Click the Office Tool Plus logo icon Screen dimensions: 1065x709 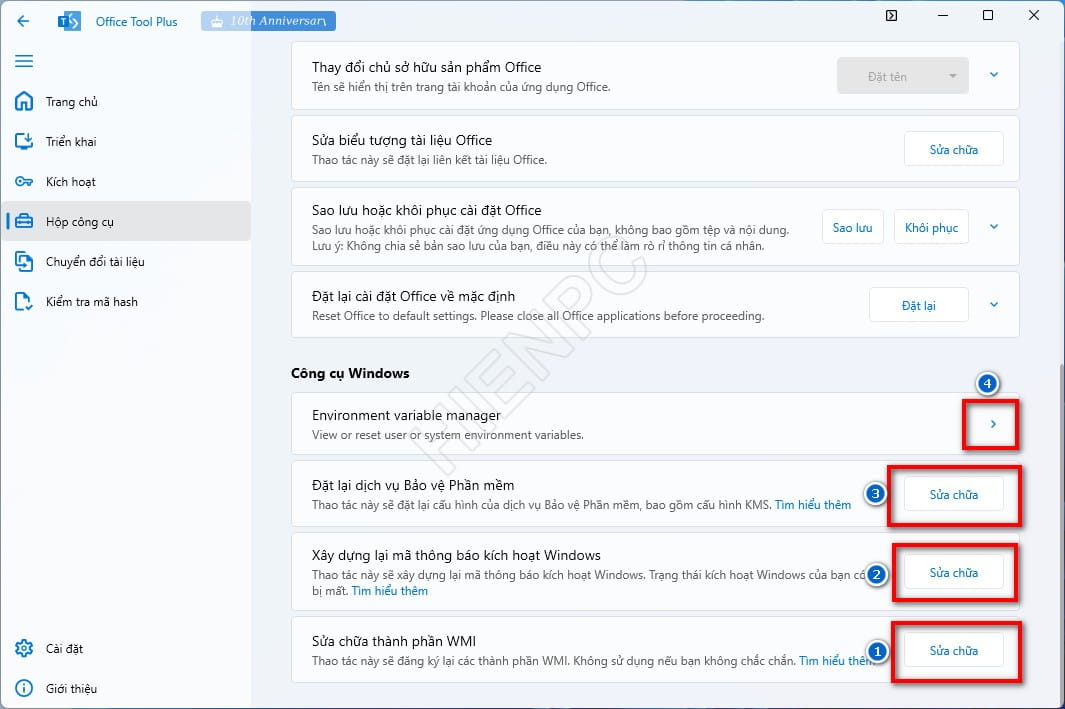(69, 21)
